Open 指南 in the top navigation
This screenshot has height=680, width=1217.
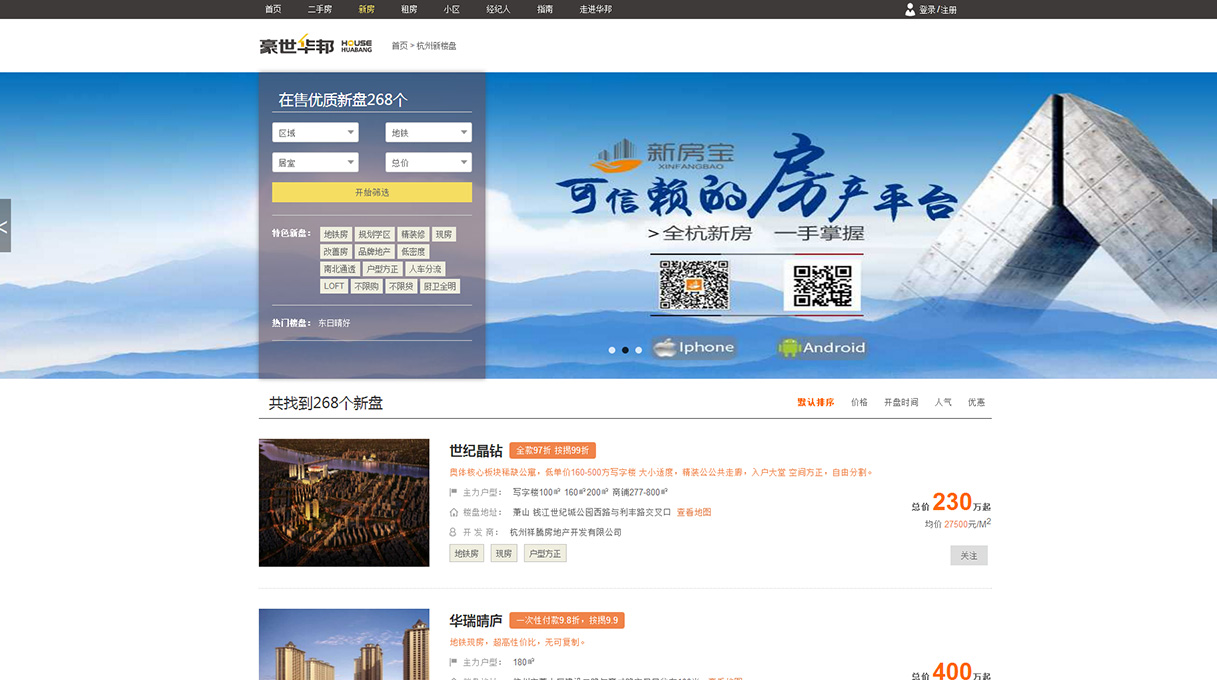coord(545,9)
